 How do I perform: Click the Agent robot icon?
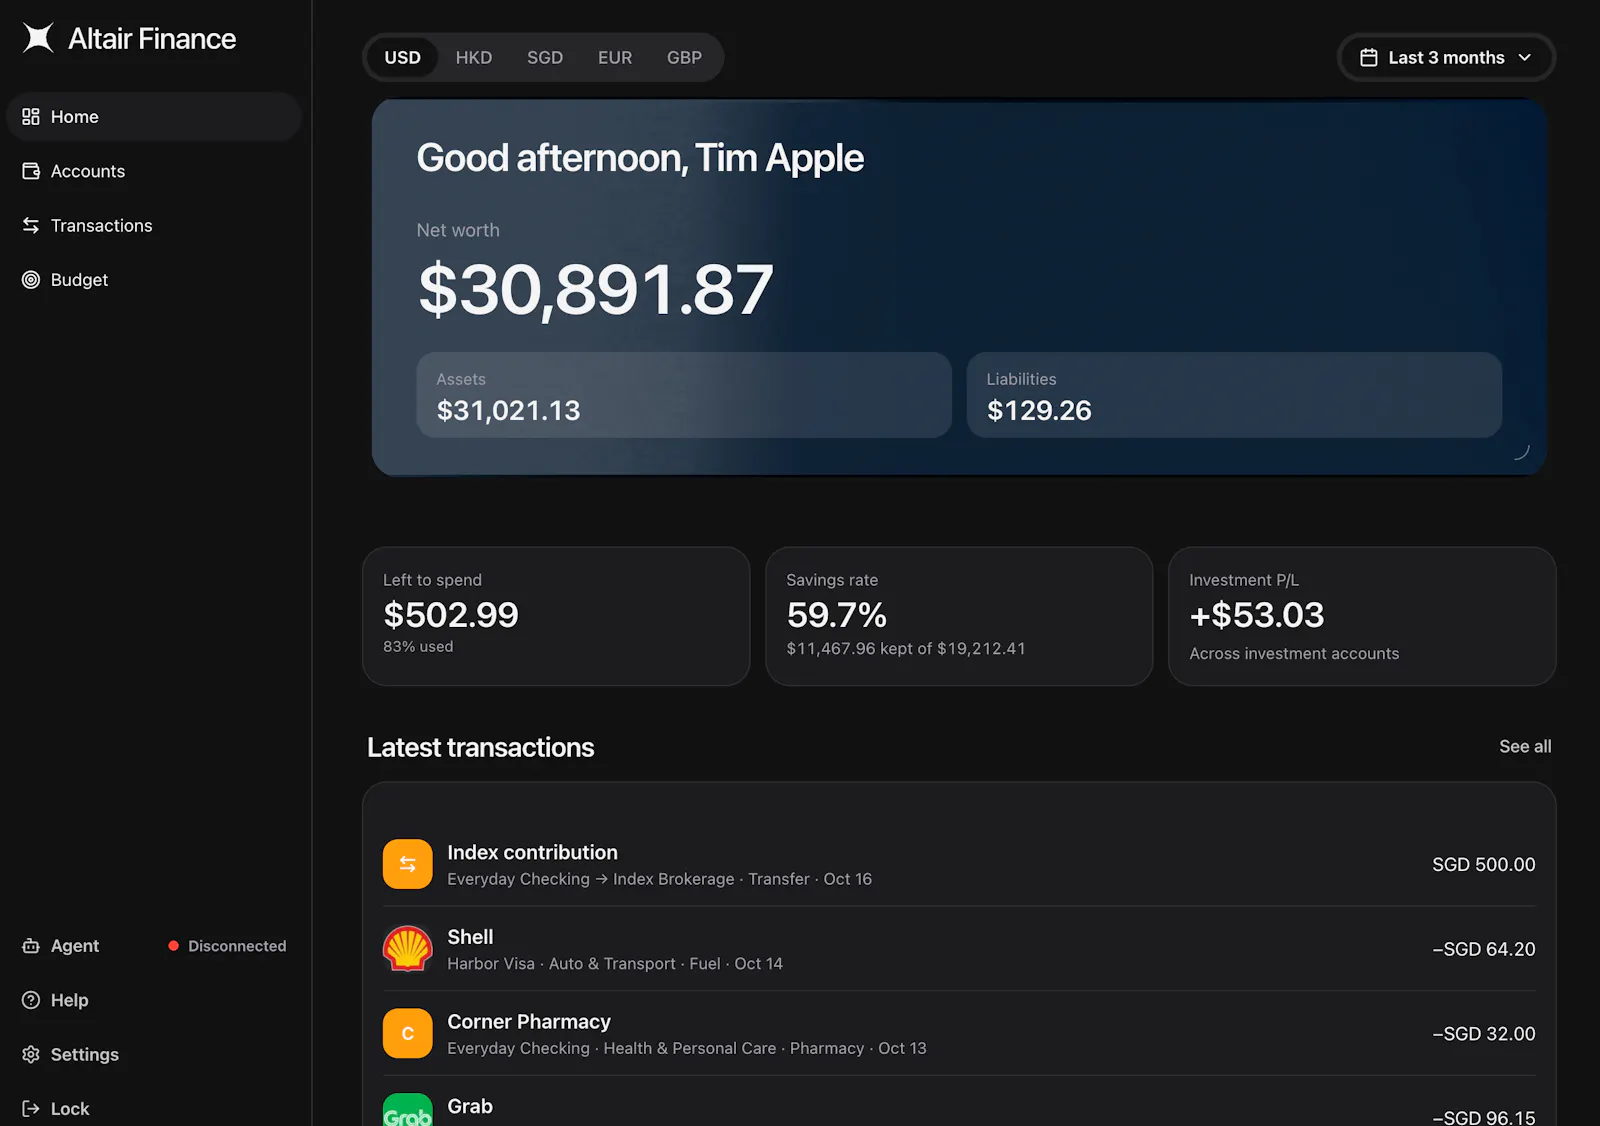pyautogui.click(x=31, y=946)
